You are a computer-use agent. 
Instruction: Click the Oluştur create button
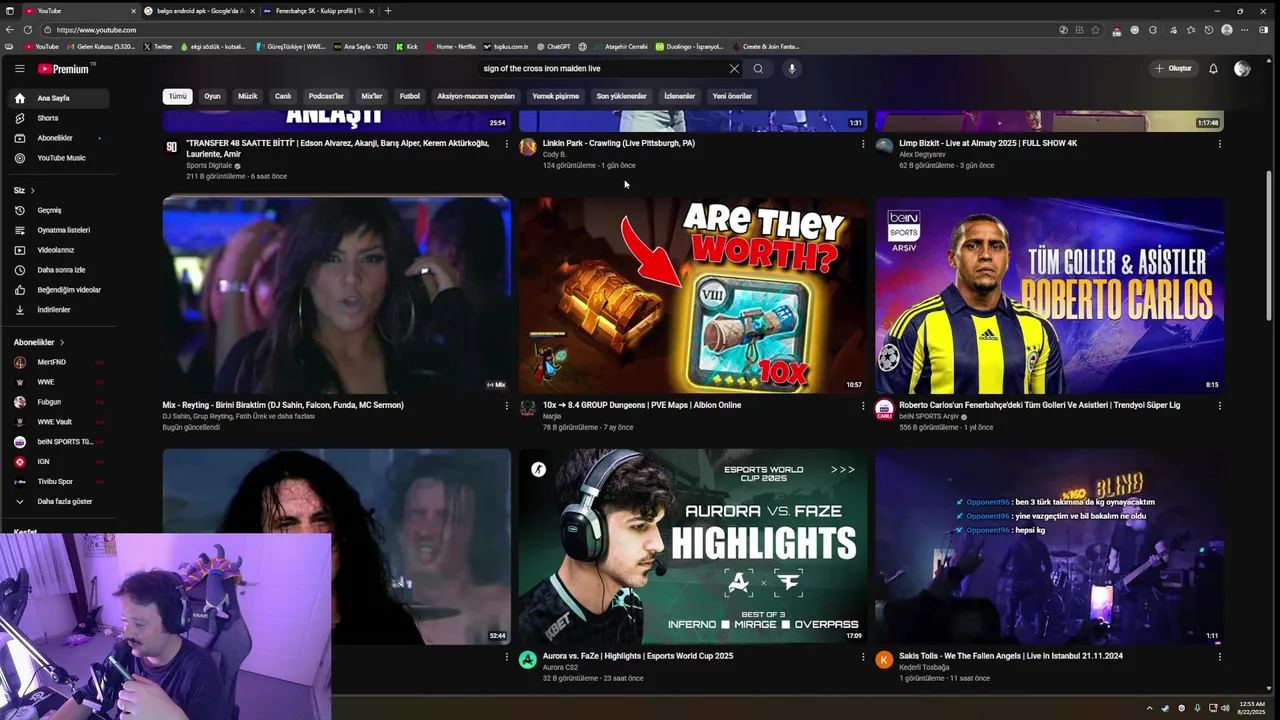click(1173, 69)
